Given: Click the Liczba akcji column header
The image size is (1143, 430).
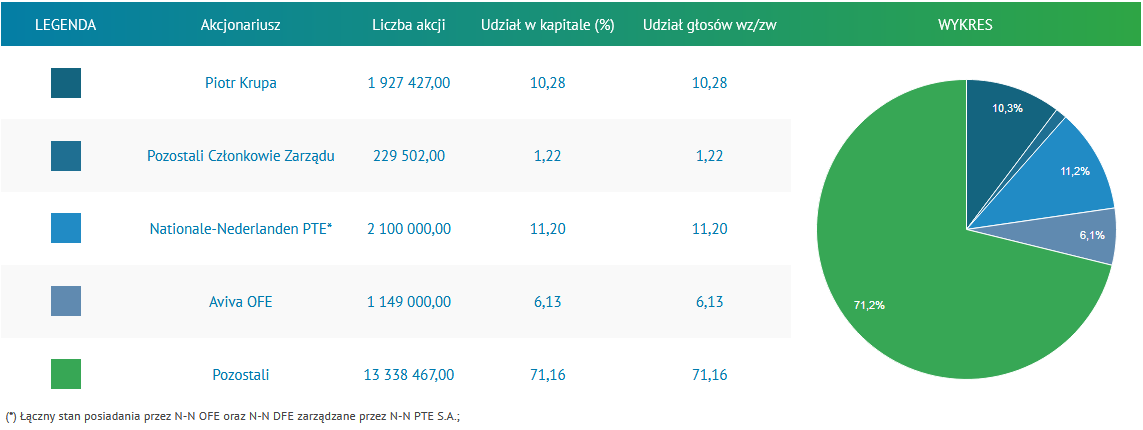Looking at the screenshot, I should point(409,25).
